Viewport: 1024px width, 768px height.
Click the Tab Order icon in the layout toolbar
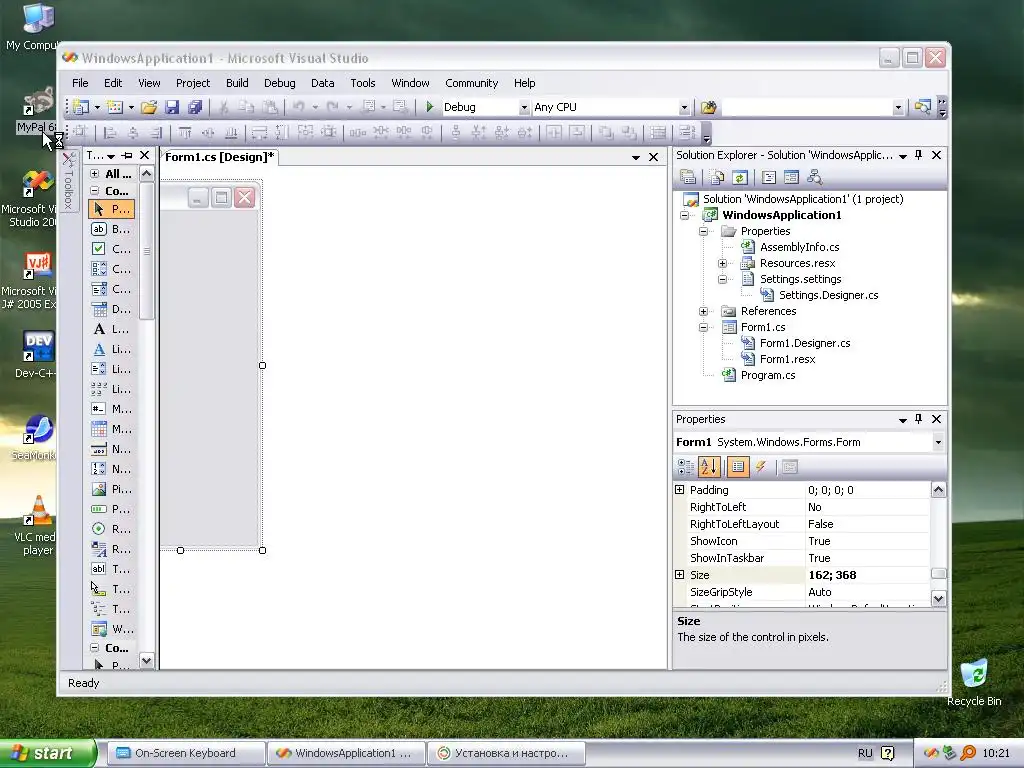click(x=686, y=133)
